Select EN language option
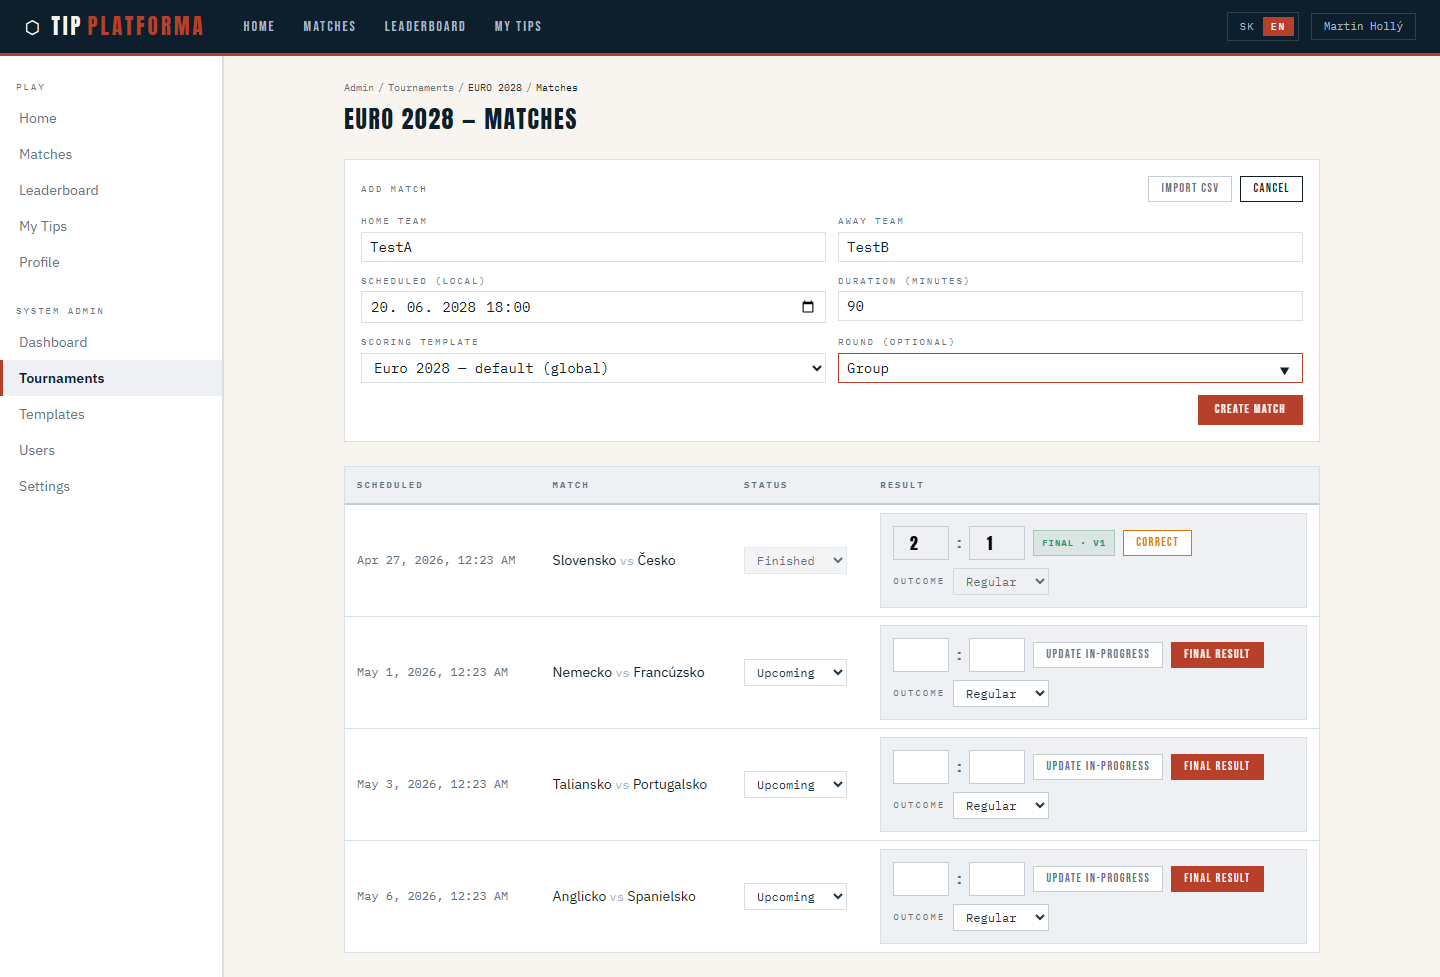The width and height of the screenshot is (1440, 977). coord(1277,27)
